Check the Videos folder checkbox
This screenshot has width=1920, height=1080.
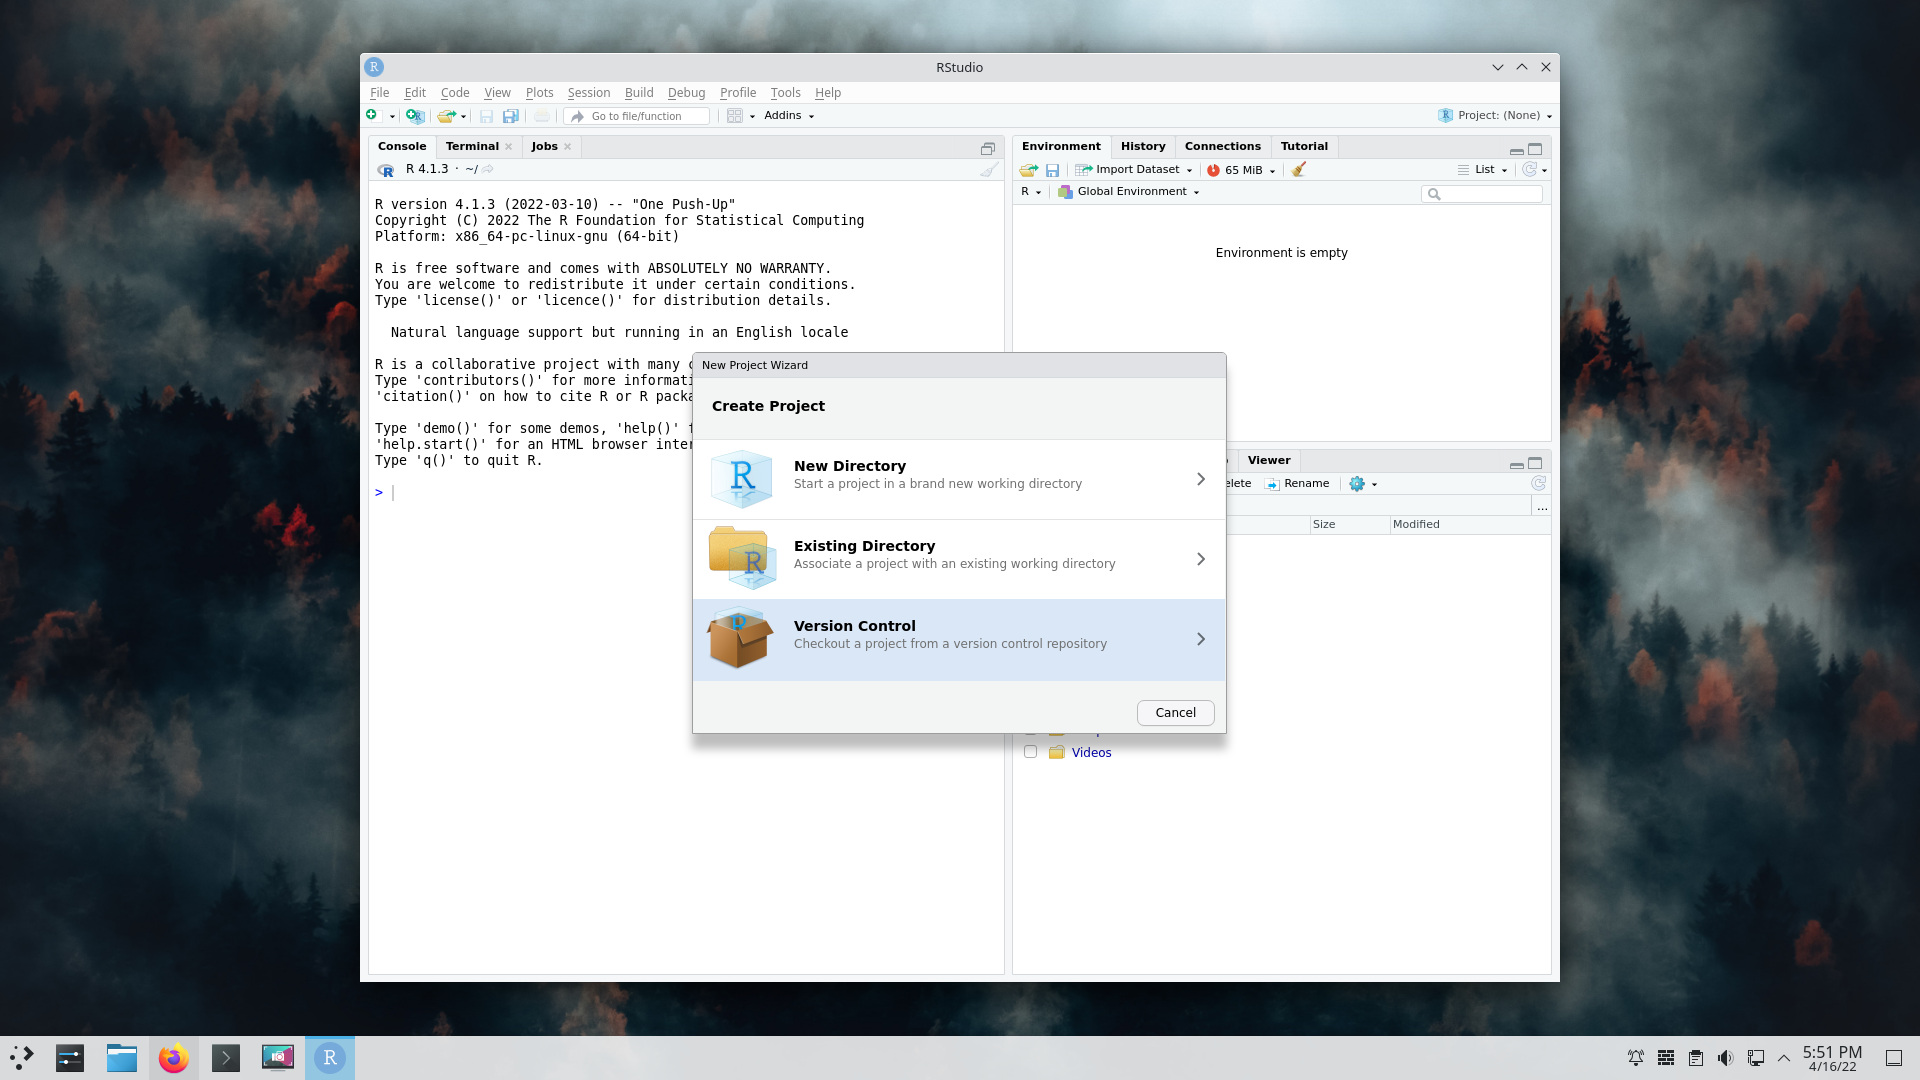coord(1030,752)
